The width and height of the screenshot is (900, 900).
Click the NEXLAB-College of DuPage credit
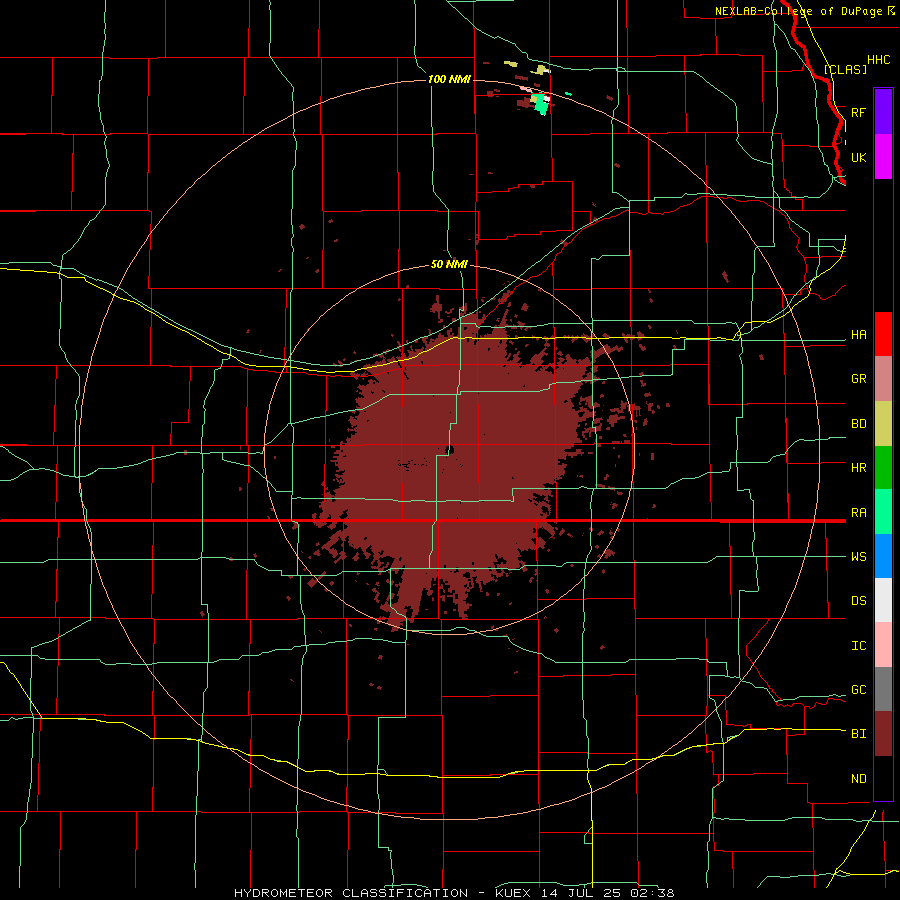point(798,11)
